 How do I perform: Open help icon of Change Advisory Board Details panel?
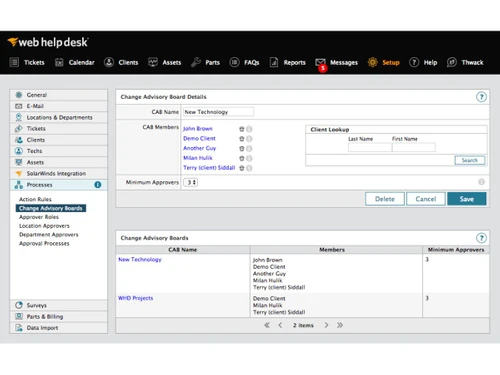click(x=481, y=97)
